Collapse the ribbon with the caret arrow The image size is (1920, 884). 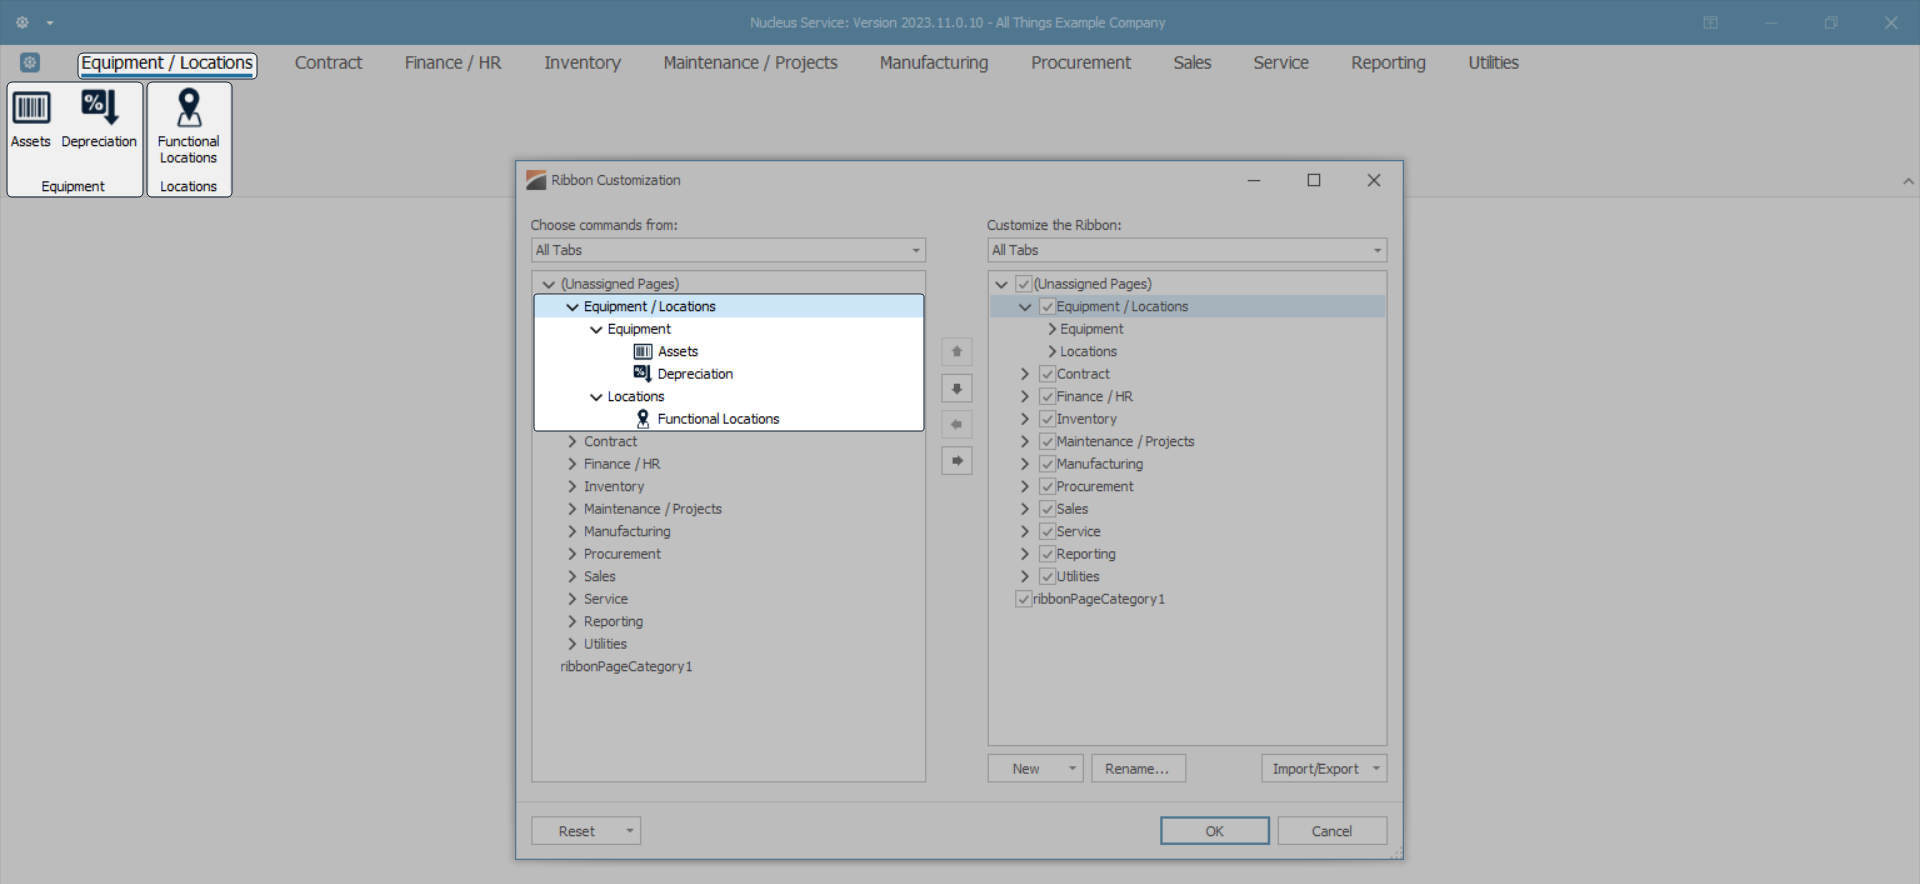pyautogui.click(x=1908, y=181)
